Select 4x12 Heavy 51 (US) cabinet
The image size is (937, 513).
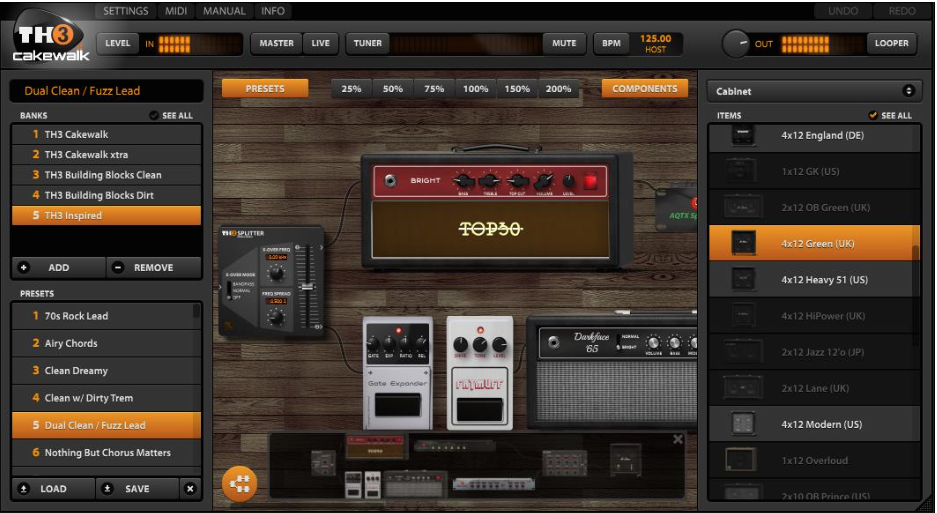(x=811, y=279)
